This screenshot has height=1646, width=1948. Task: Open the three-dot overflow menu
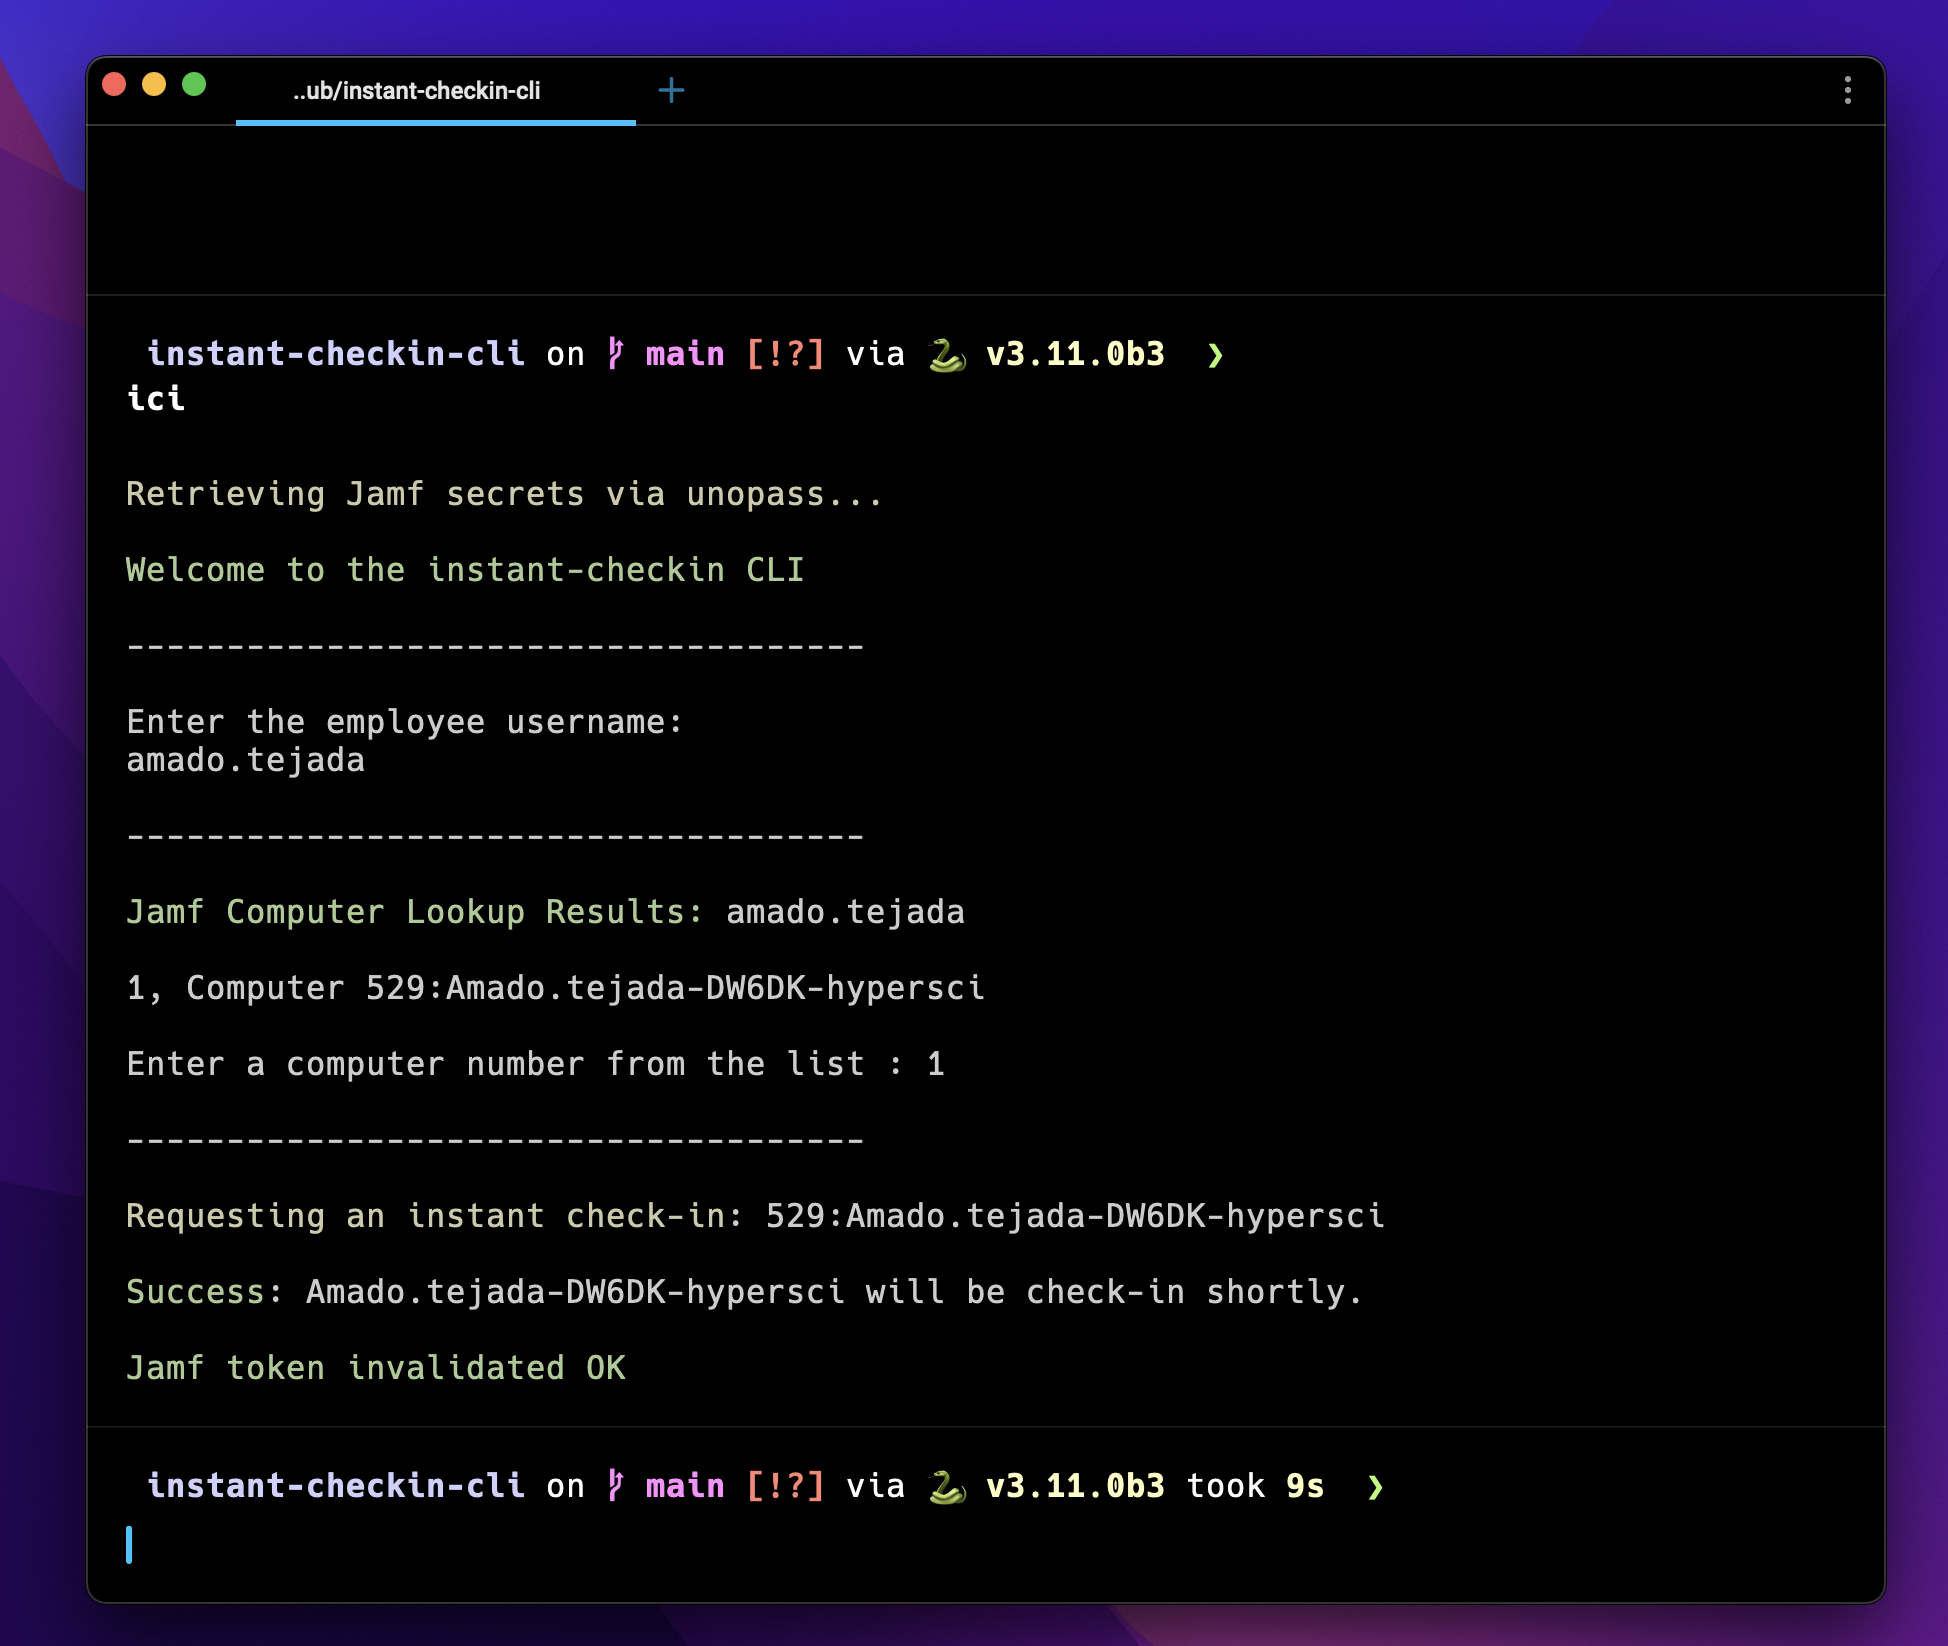click(x=1847, y=91)
